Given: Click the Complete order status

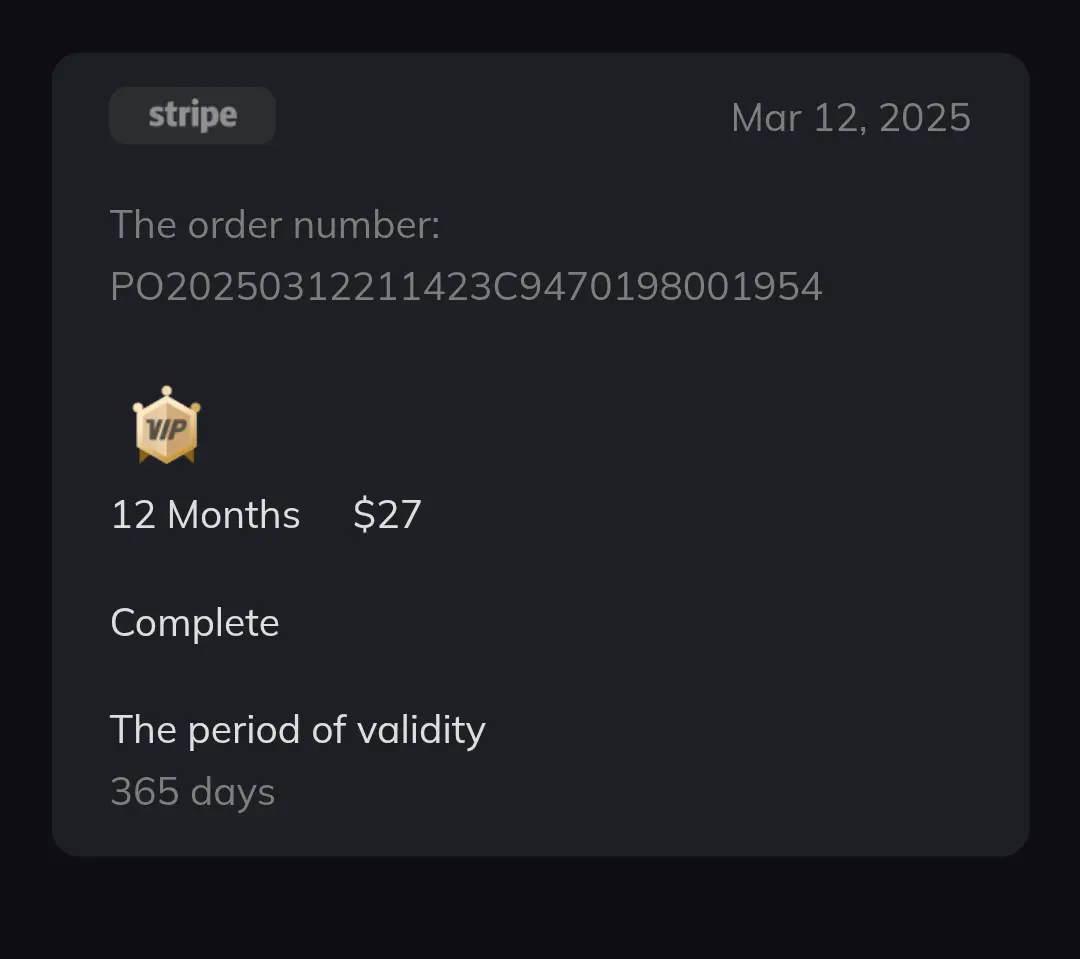Looking at the screenshot, I should point(195,623).
